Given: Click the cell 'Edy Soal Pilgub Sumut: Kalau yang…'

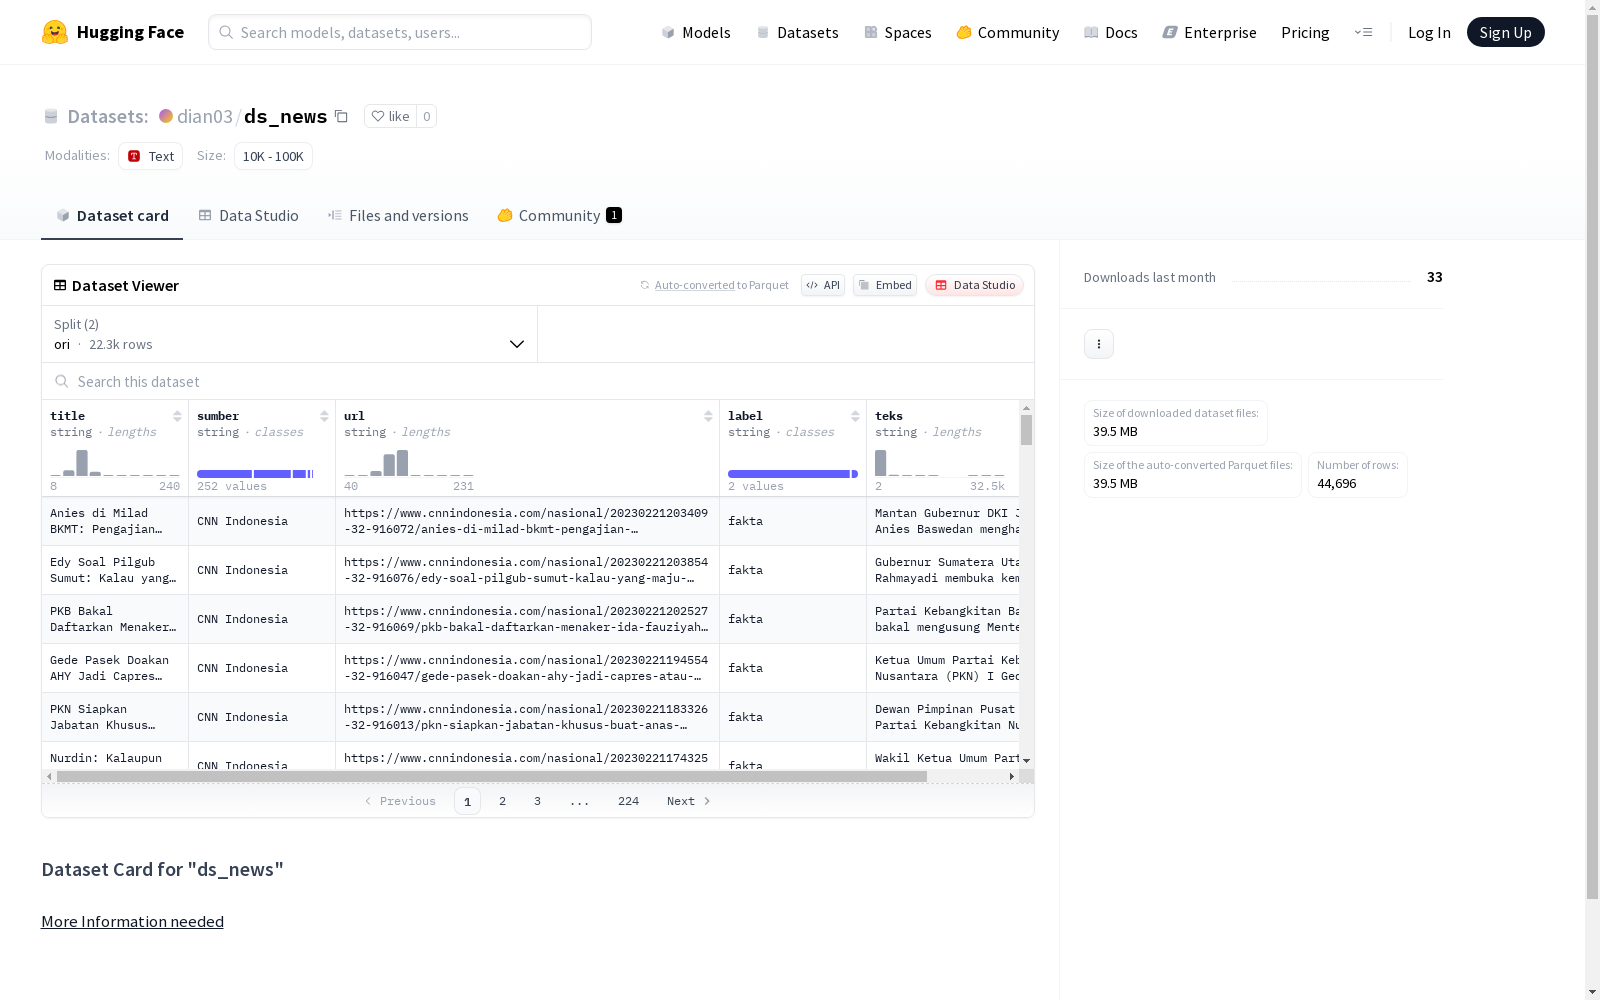Looking at the screenshot, I should [x=115, y=570].
